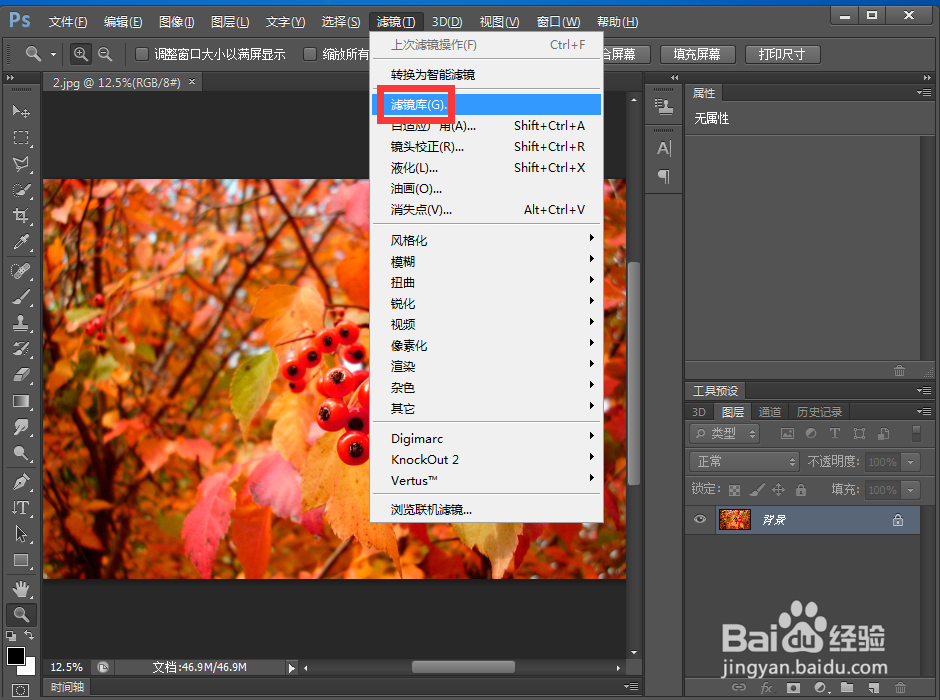Open the Paragraph panel icon

click(x=664, y=176)
